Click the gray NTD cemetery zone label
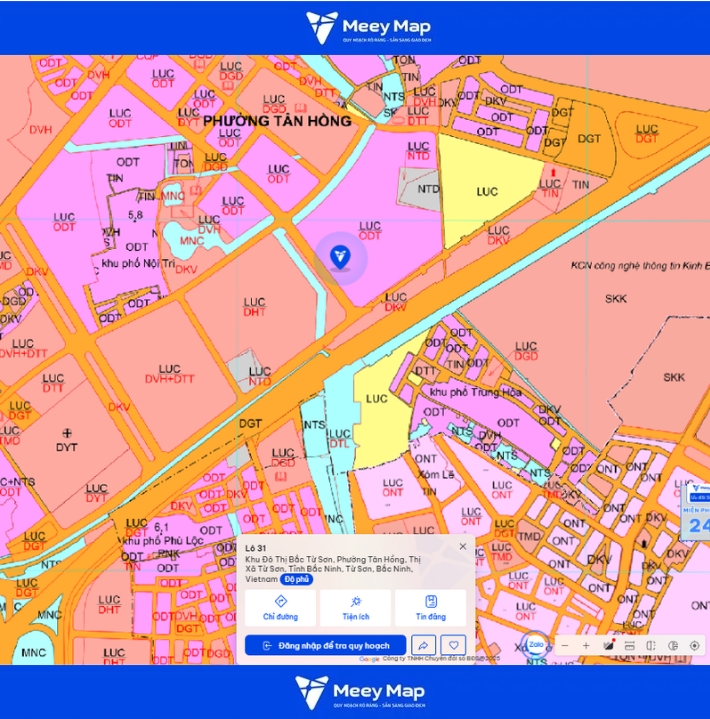Image resolution: width=710 pixels, height=719 pixels. (428, 189)
